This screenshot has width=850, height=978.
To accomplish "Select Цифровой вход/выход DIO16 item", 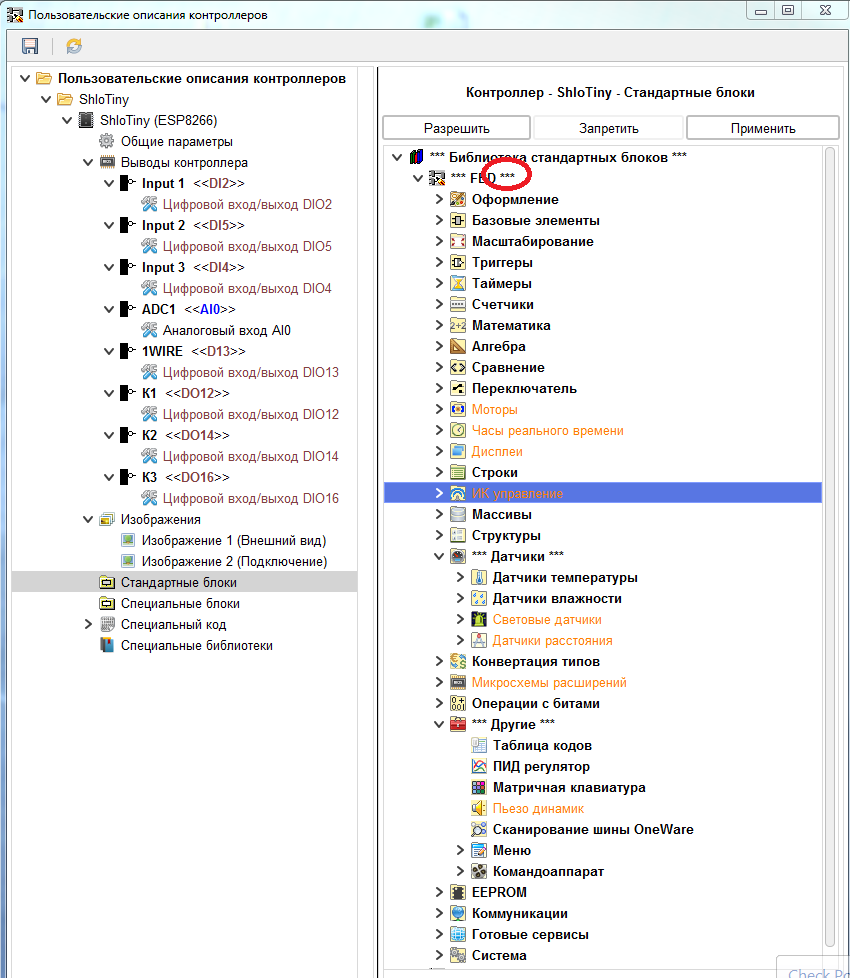I will point(251,498).
